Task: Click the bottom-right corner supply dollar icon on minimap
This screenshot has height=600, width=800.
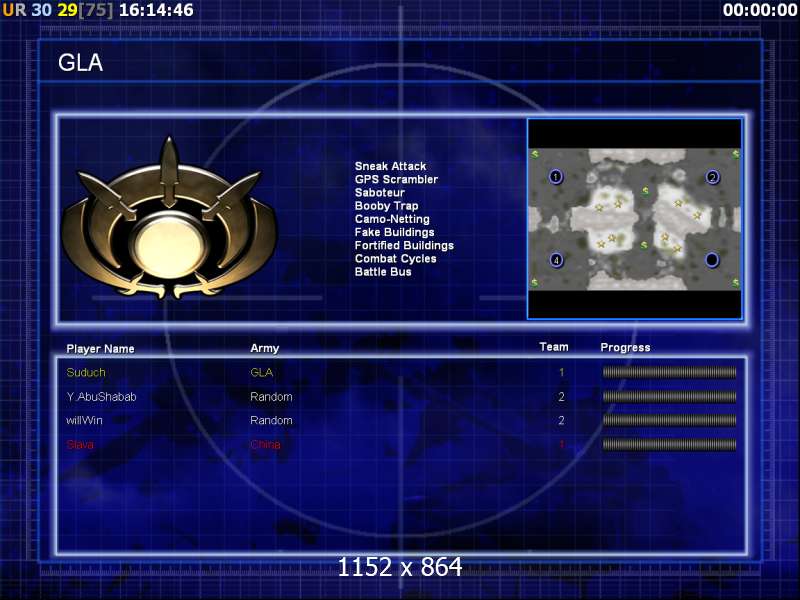Action: click(x=736, y=282)
